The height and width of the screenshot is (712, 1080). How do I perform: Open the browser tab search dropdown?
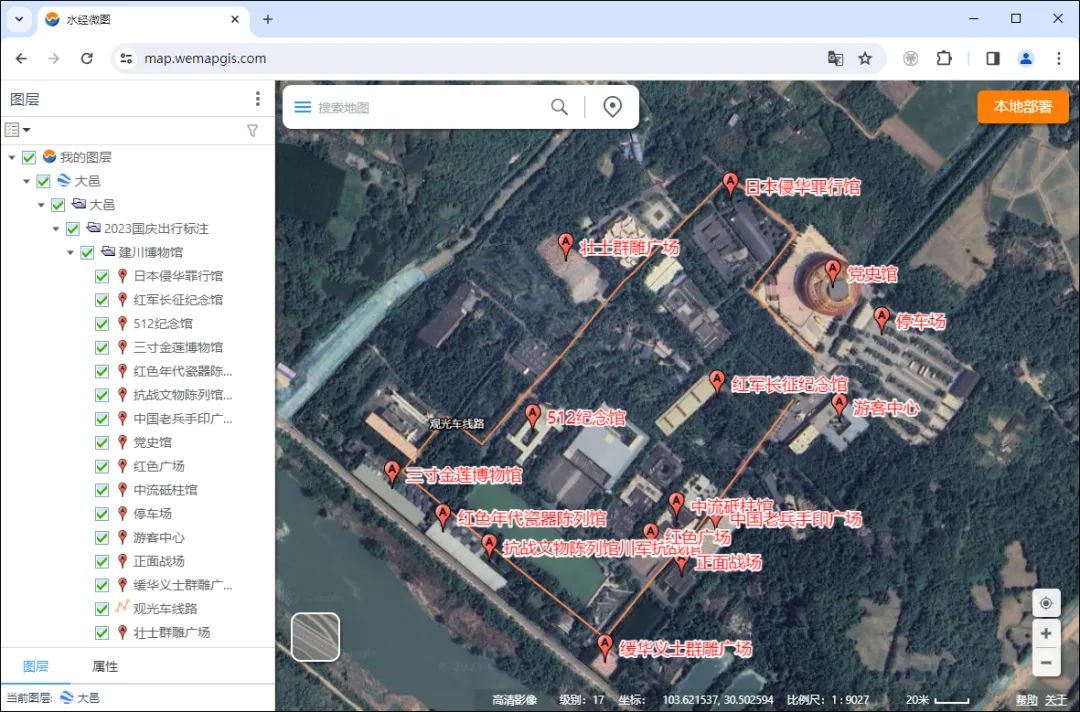19,19
